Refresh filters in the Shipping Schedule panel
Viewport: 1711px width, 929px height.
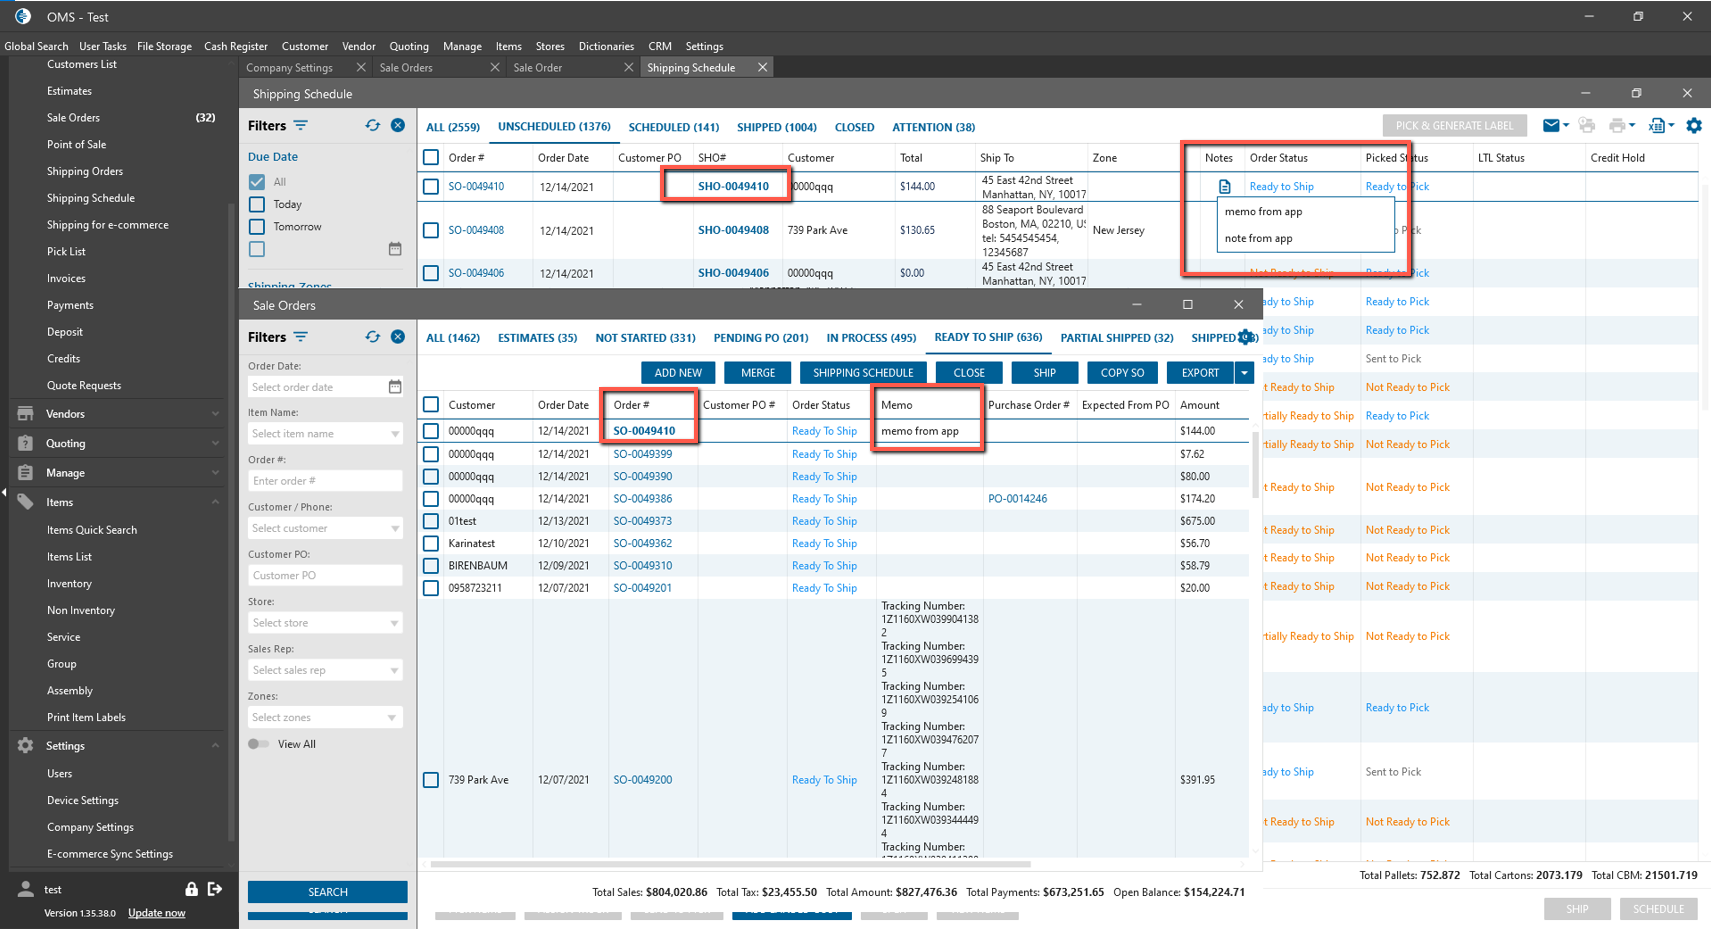(x=372, y=125)
